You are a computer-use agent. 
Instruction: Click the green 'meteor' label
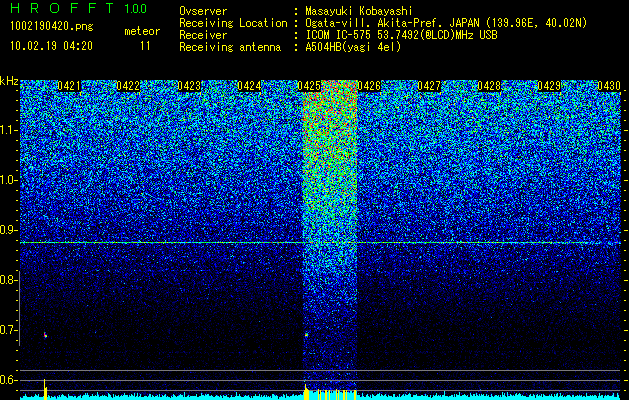[142, 31]
